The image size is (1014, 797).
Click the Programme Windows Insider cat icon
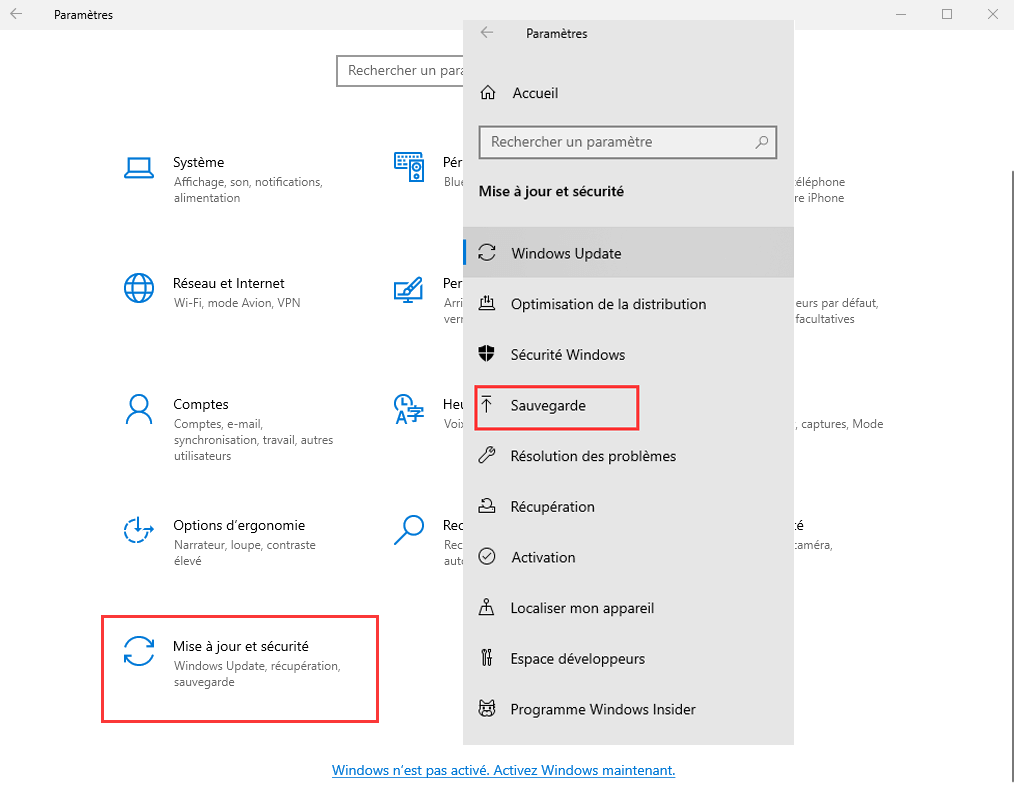487,709
